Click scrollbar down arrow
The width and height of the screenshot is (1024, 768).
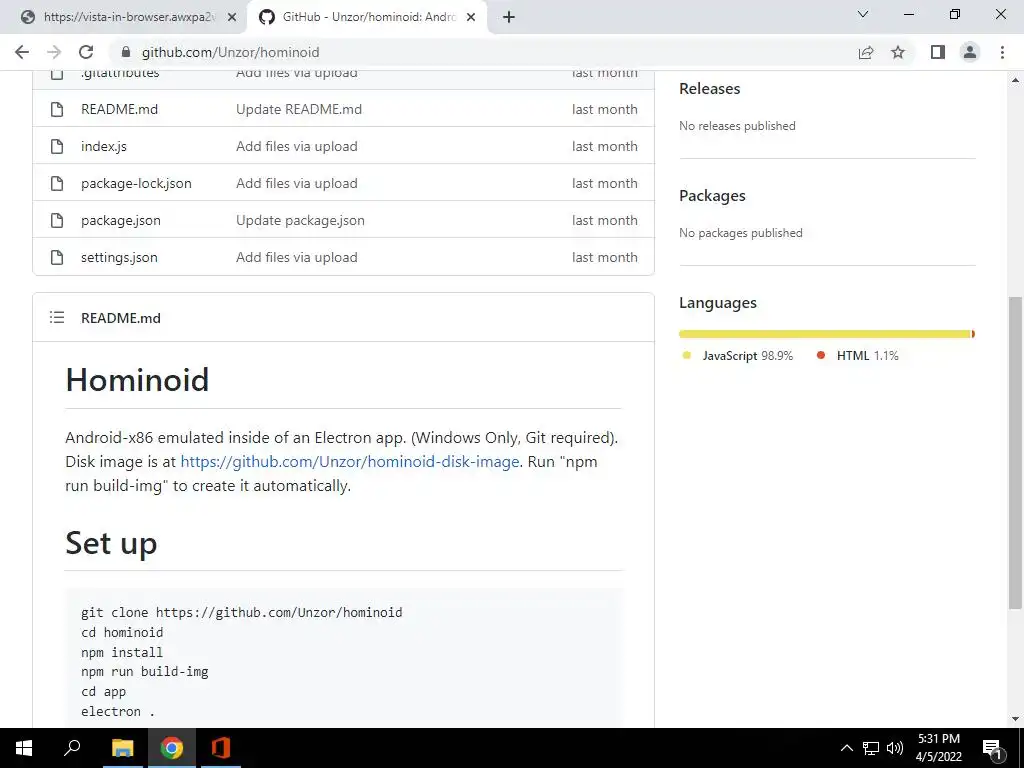[x=1015, y=719]
